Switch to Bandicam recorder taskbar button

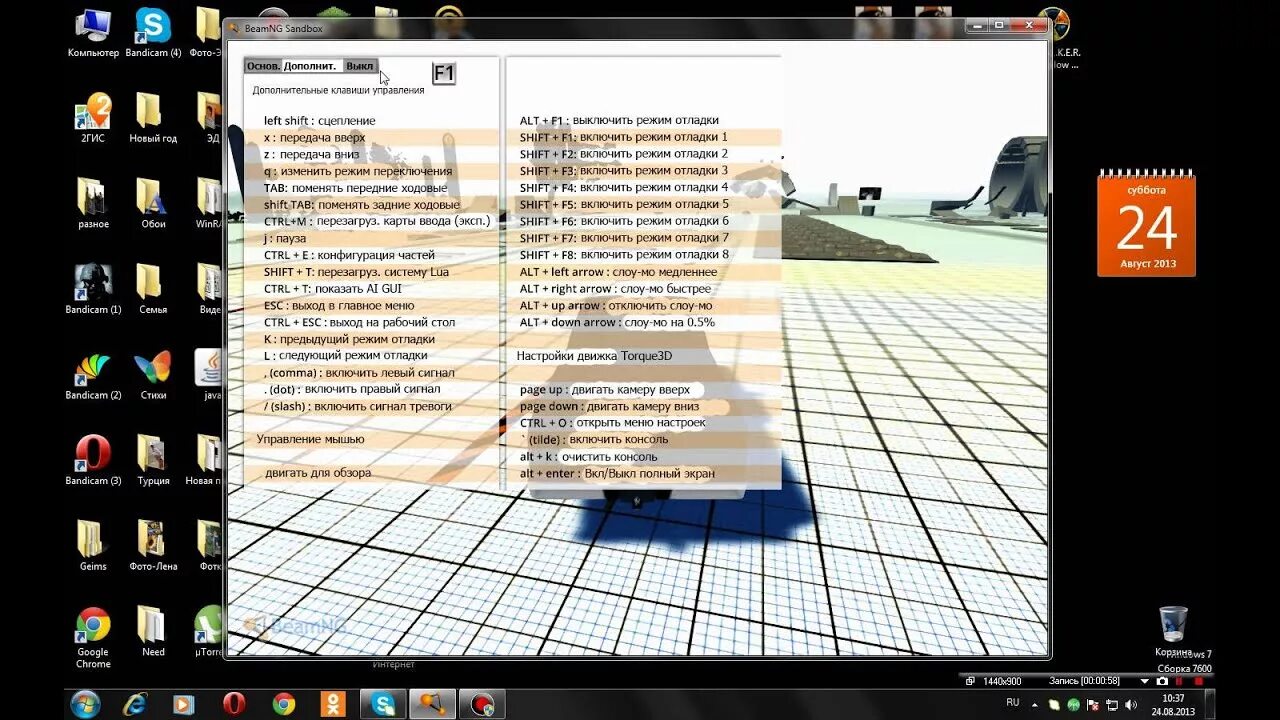[x=482, y=704]
